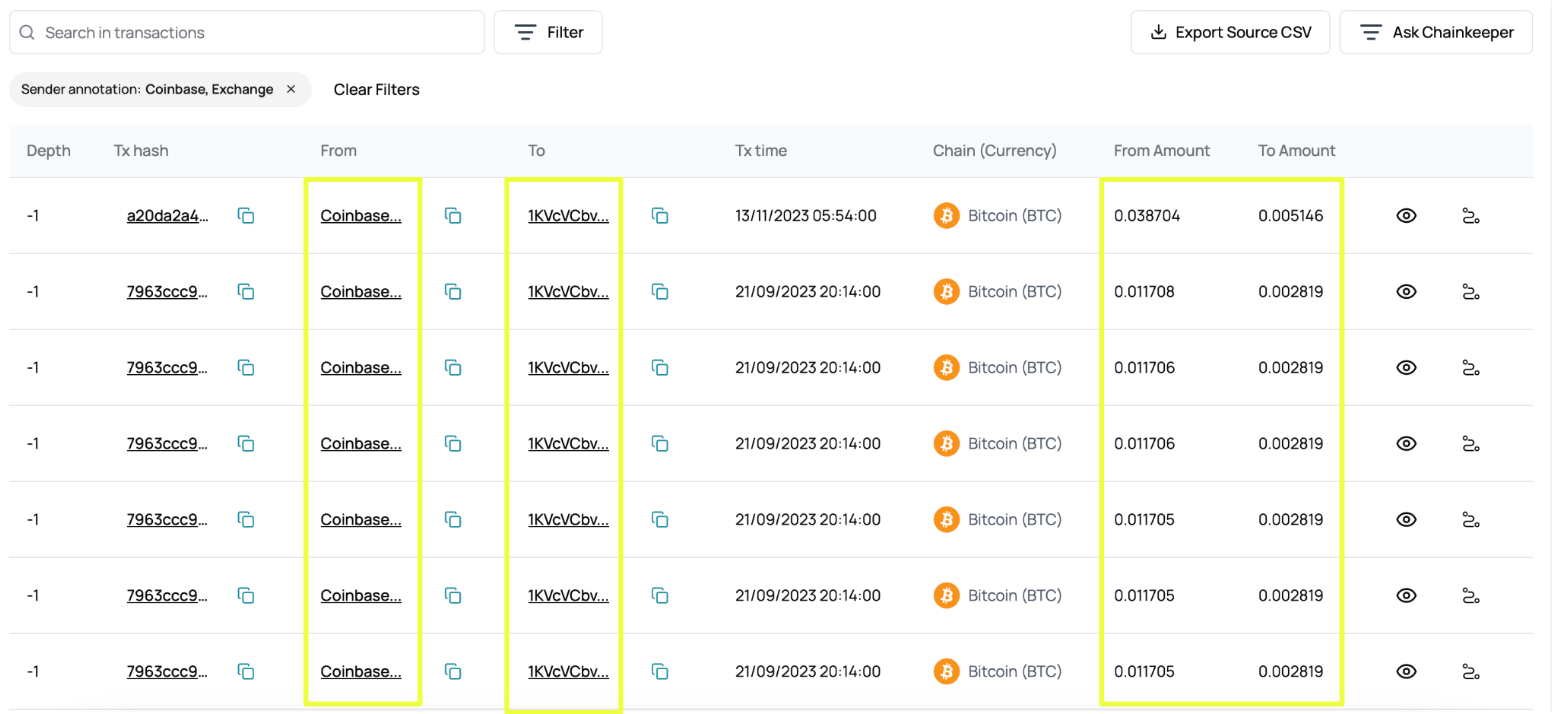Export Source CSV file
Image resolution: width=1554 pixels, height=714 pixels.
coord(1229,32)
